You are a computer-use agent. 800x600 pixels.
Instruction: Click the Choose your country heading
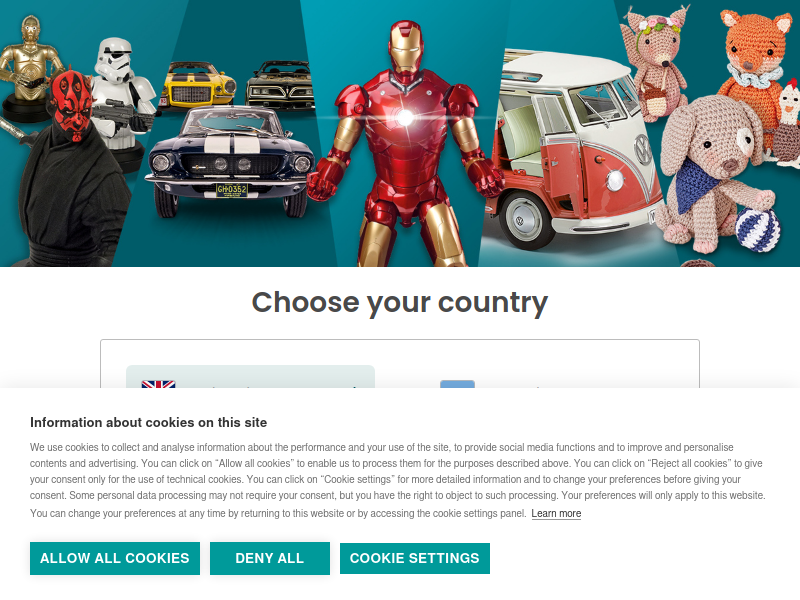(400, 303)
